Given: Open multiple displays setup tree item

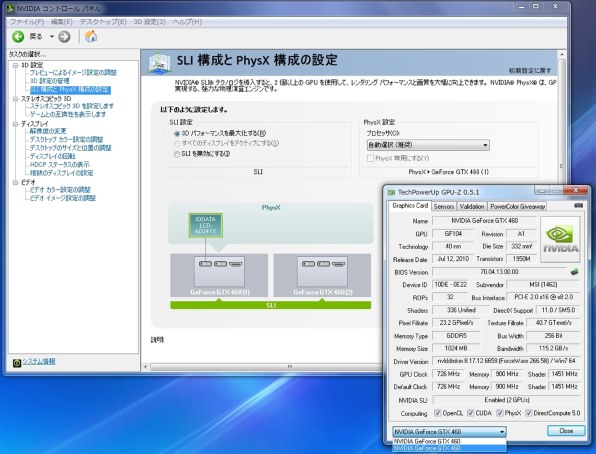Looking at the screenshot, I should (61, 173).
